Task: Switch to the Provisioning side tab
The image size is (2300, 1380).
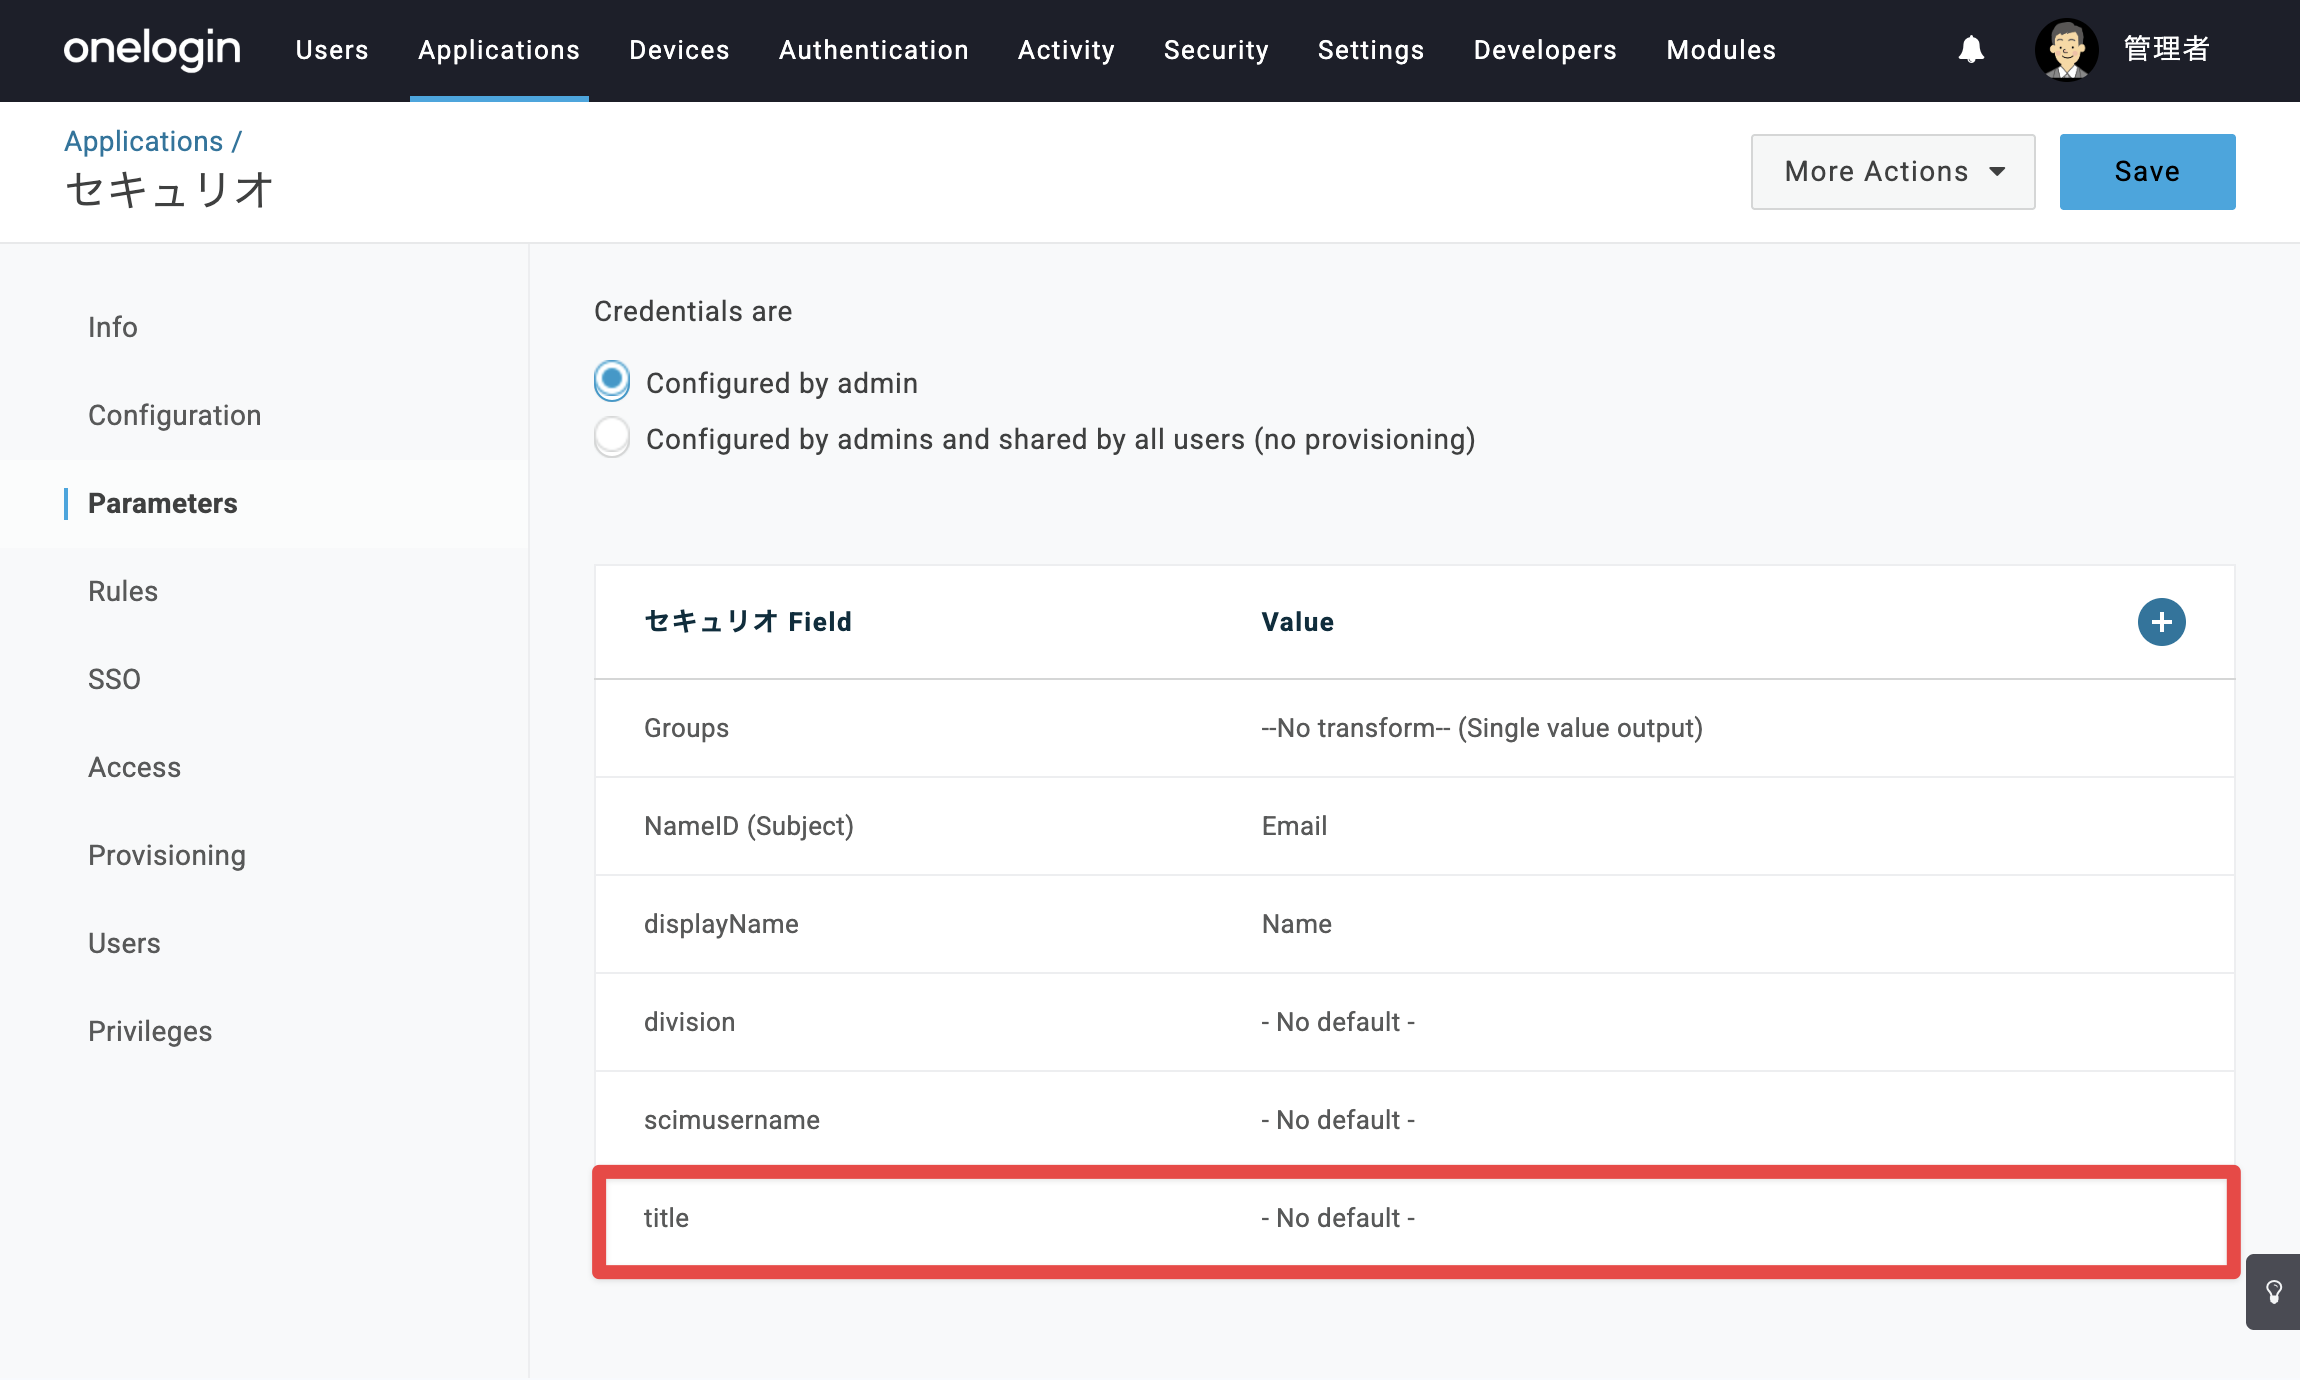Action: tap(167, 855)
